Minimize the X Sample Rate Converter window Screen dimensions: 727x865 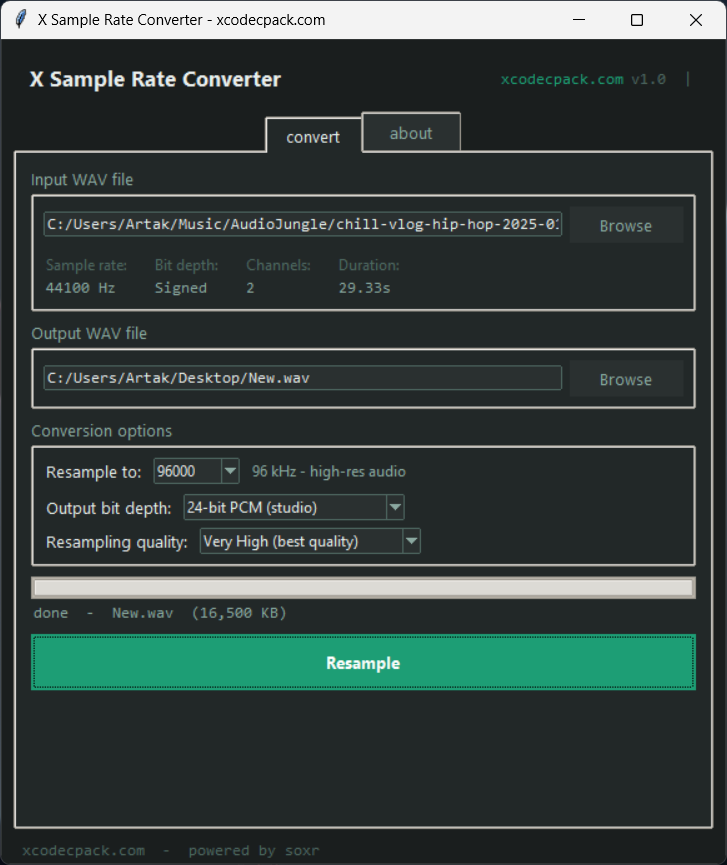point(578,20)
